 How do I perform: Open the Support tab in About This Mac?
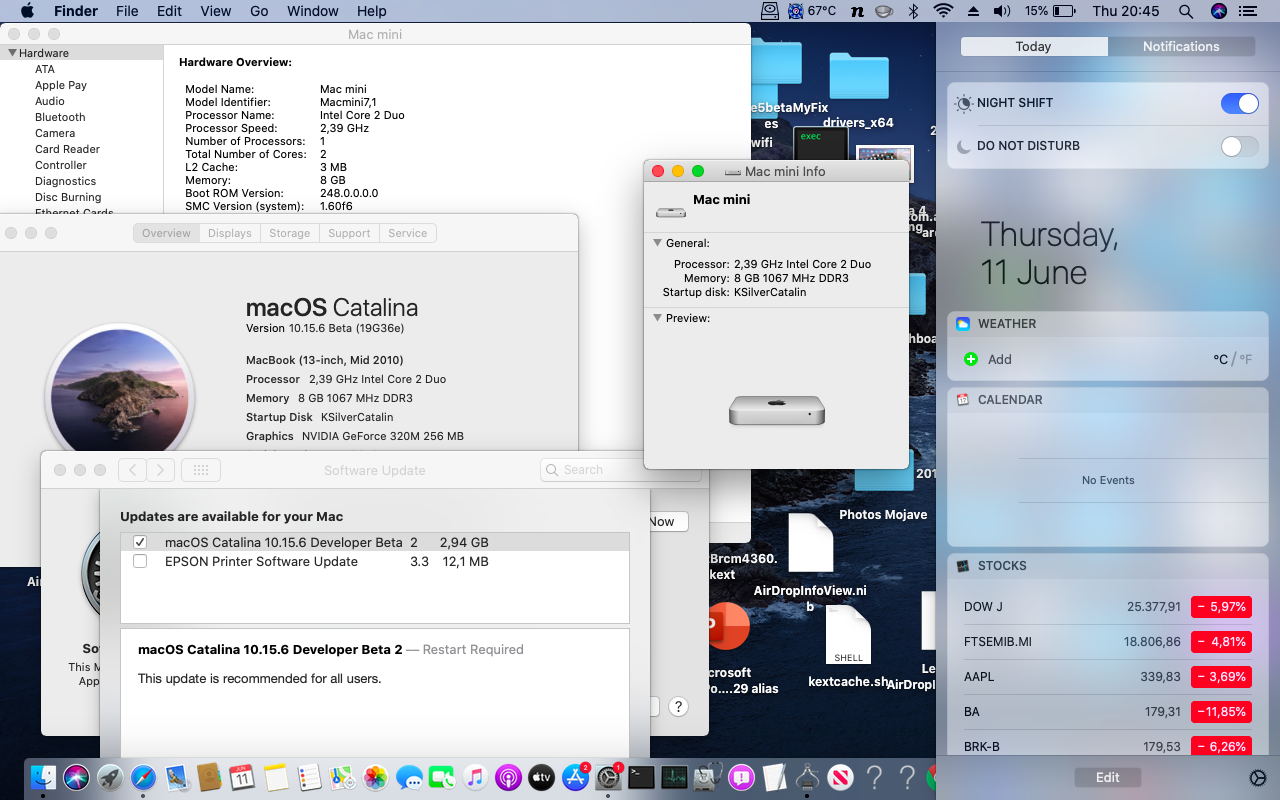click(x=349, y=233)
